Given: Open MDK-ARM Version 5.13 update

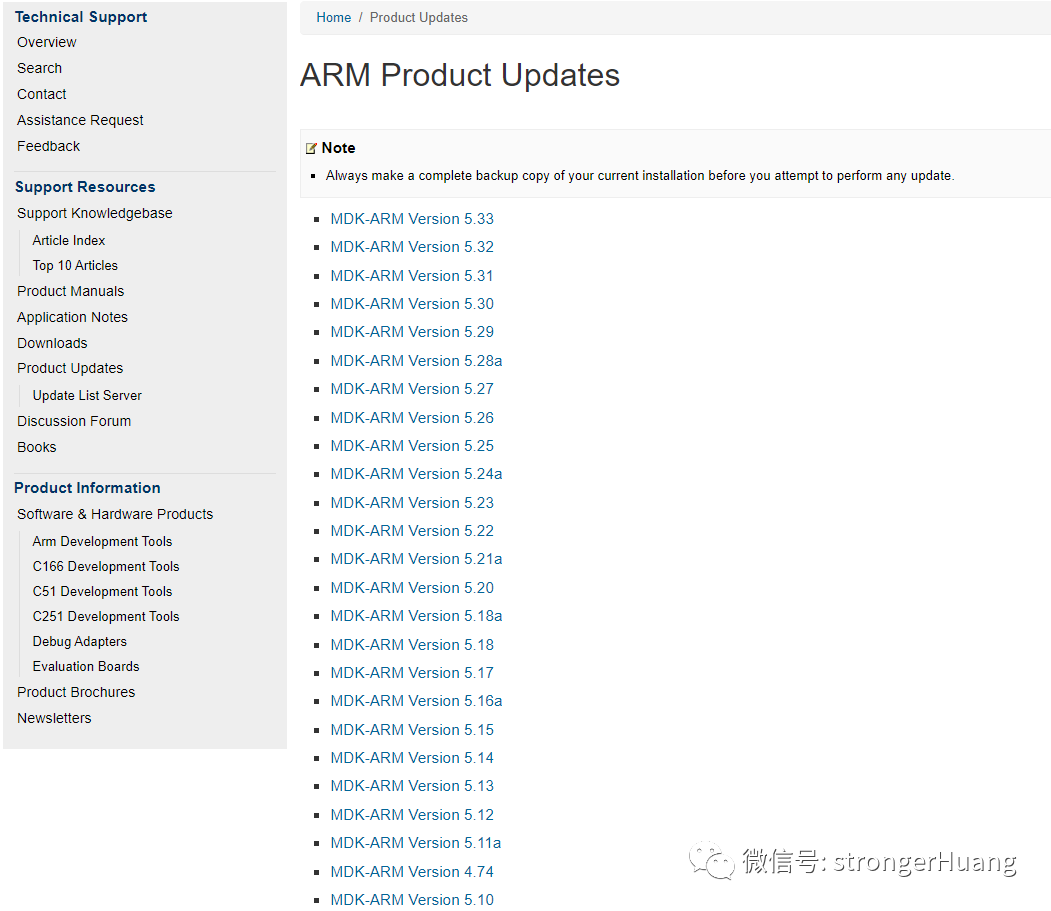Looking at the screenshot, I should (412, 786).
